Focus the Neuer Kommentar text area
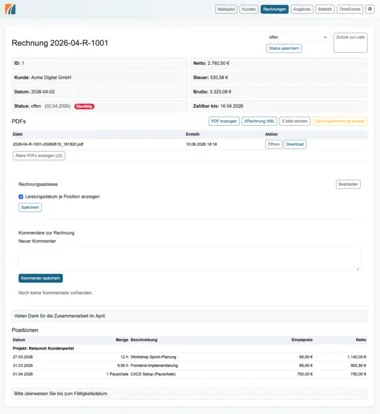 (x=189, y=259)
